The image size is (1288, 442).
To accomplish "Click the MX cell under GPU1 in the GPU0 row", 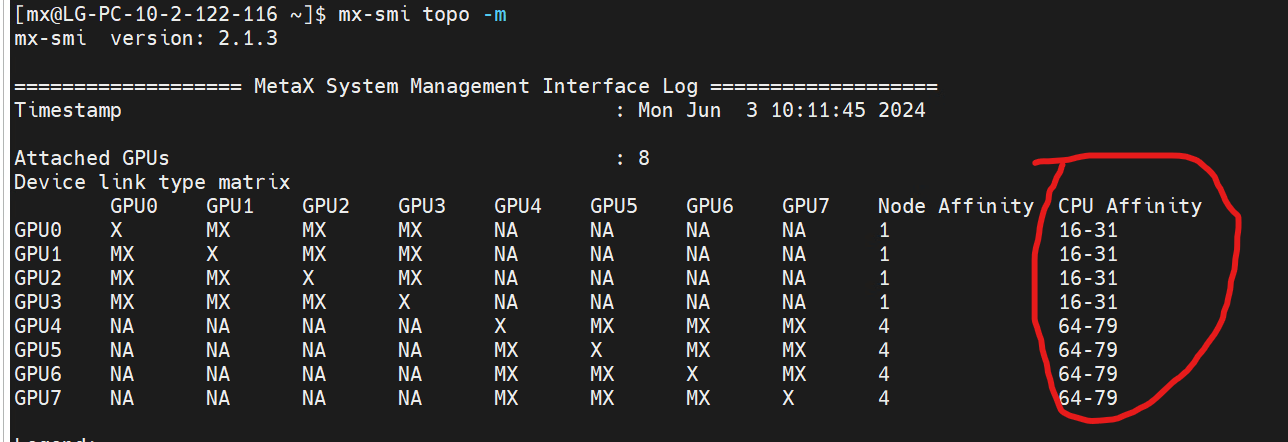I will click(x=218, y=230).
